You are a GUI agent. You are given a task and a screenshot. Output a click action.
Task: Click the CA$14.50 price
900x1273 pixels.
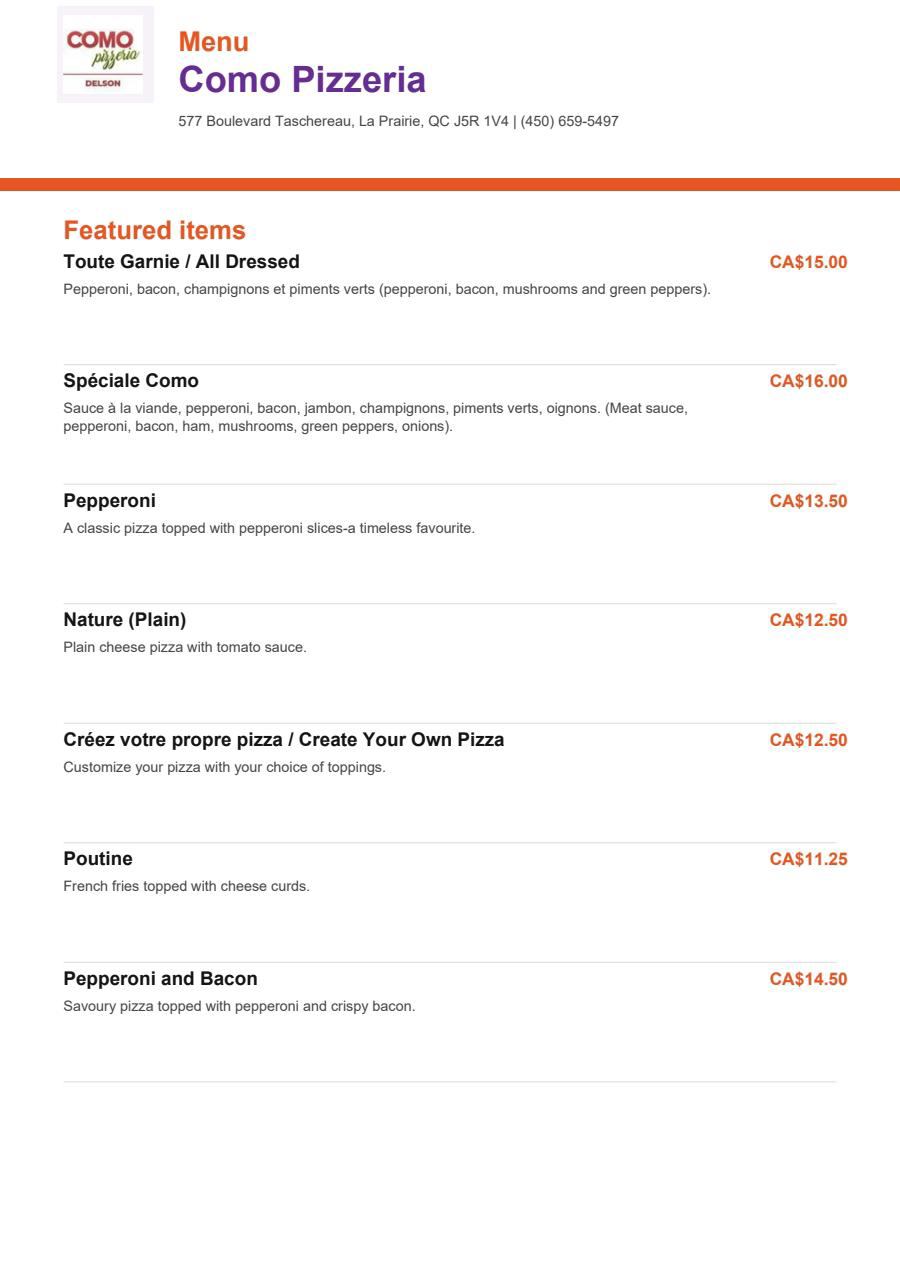808,979
